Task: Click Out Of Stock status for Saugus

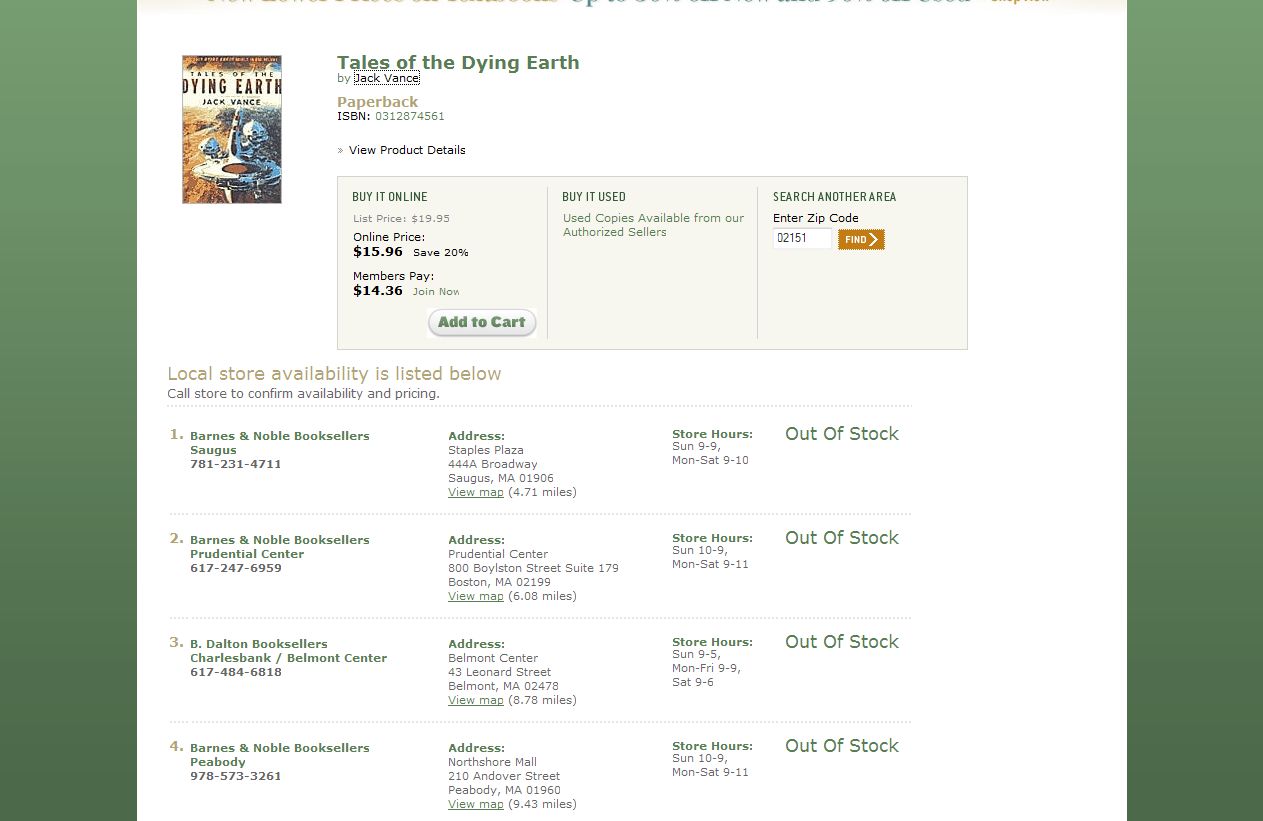Action: point(842,434)
